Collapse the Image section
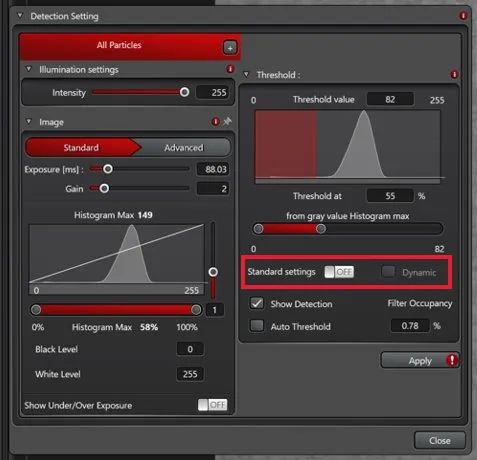477x460 pixels. click(29, 122)
